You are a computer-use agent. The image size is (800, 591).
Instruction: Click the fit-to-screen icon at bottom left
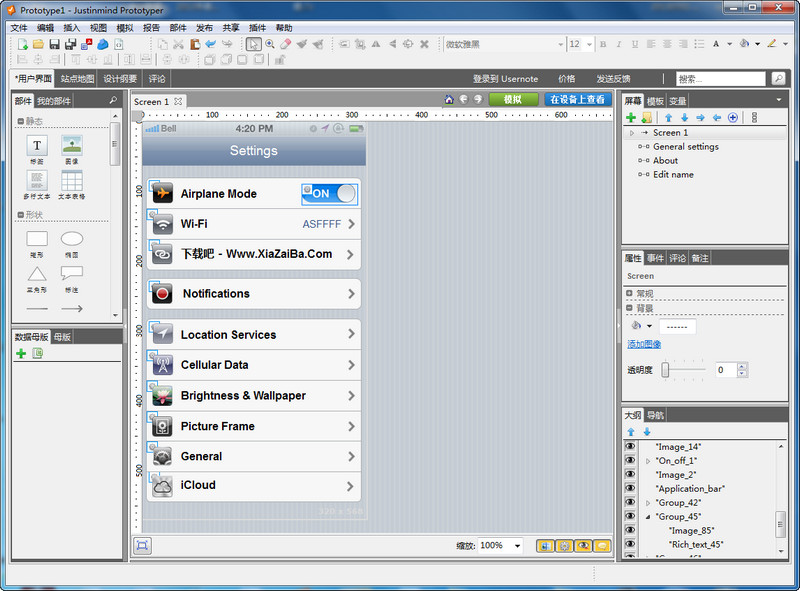click(142, 546)
